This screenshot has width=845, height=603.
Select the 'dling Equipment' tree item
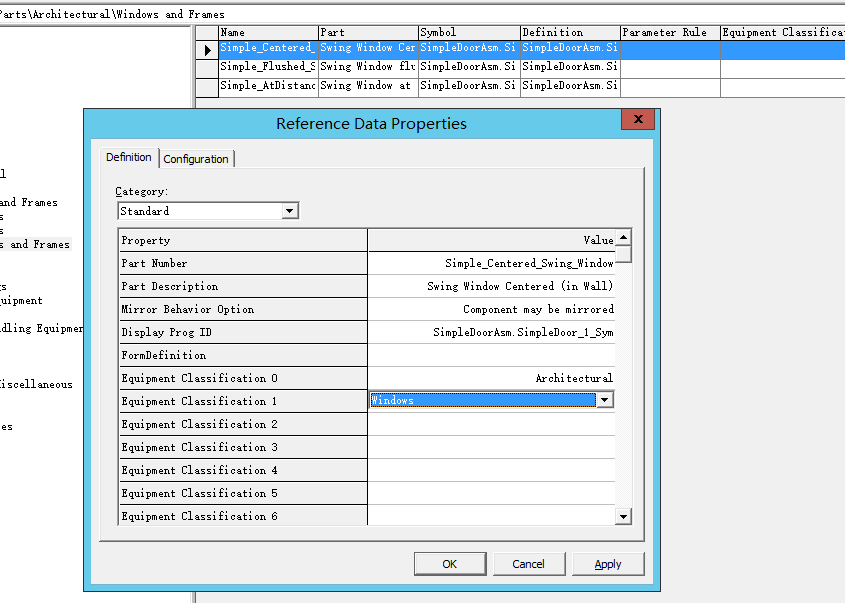[x=41, y=328]
